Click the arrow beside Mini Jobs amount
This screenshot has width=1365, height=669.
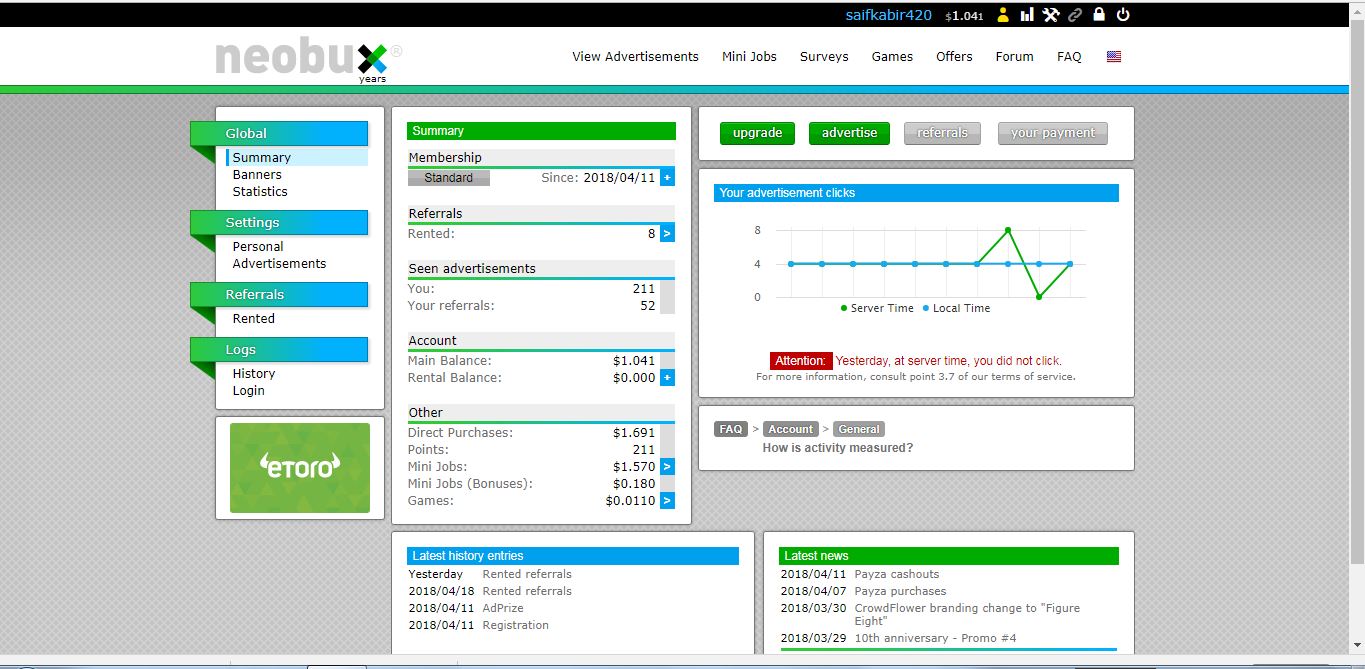(667, 467)
